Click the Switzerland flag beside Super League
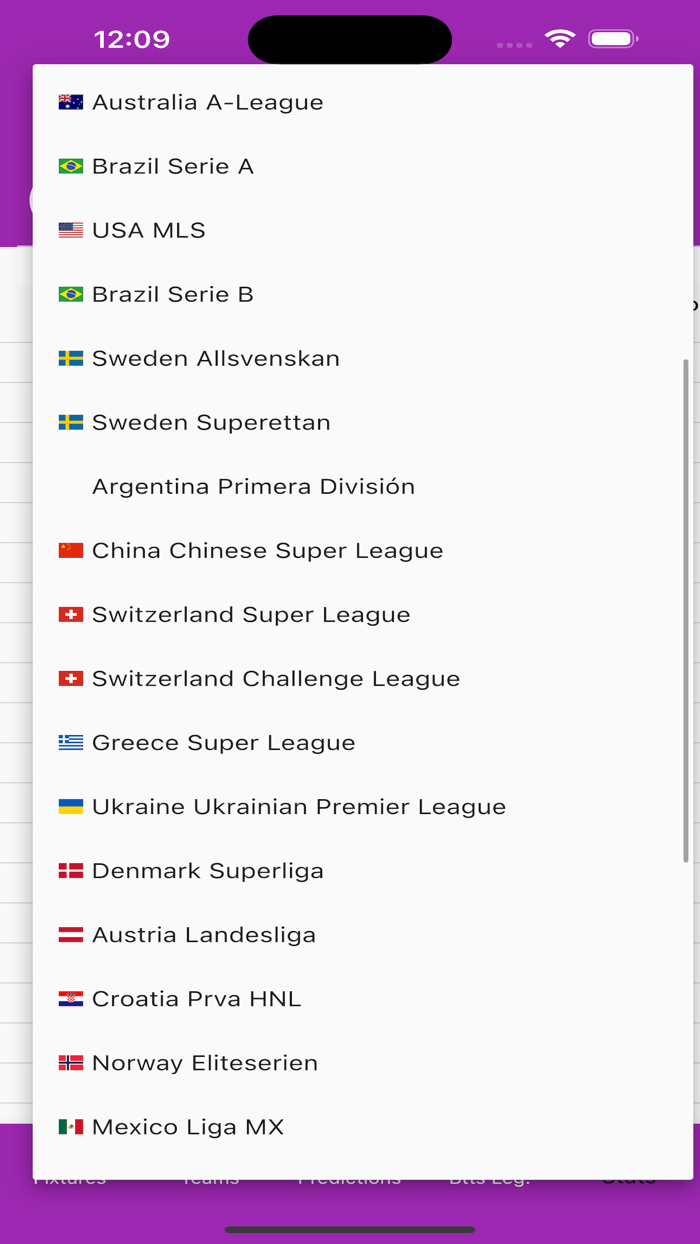The image size is (700, 1244). tap(69, 614)
